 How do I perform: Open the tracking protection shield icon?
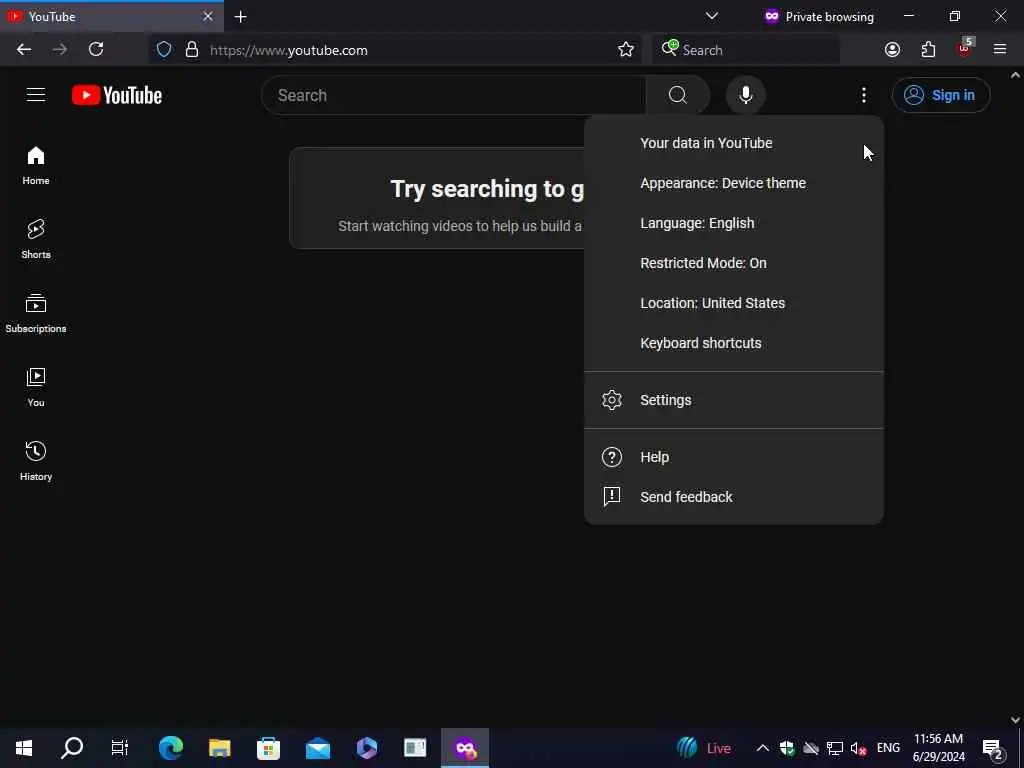[164, 50]
